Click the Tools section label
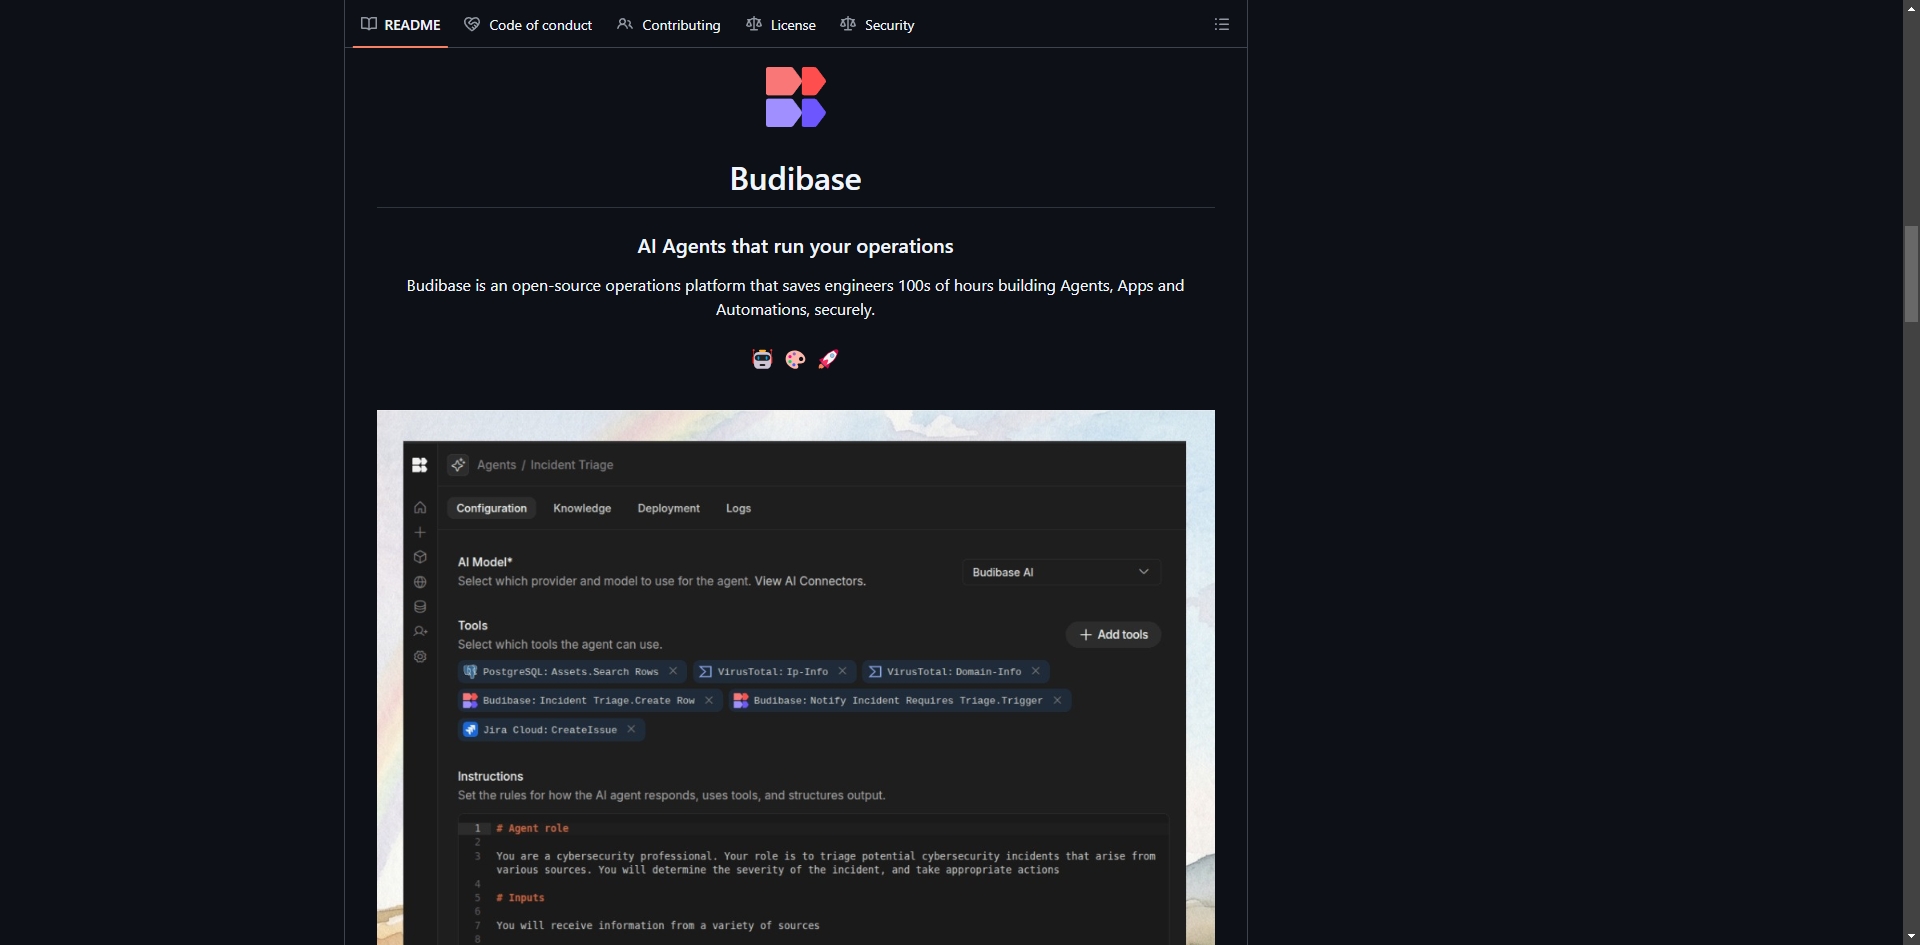 tap(473, 625)
